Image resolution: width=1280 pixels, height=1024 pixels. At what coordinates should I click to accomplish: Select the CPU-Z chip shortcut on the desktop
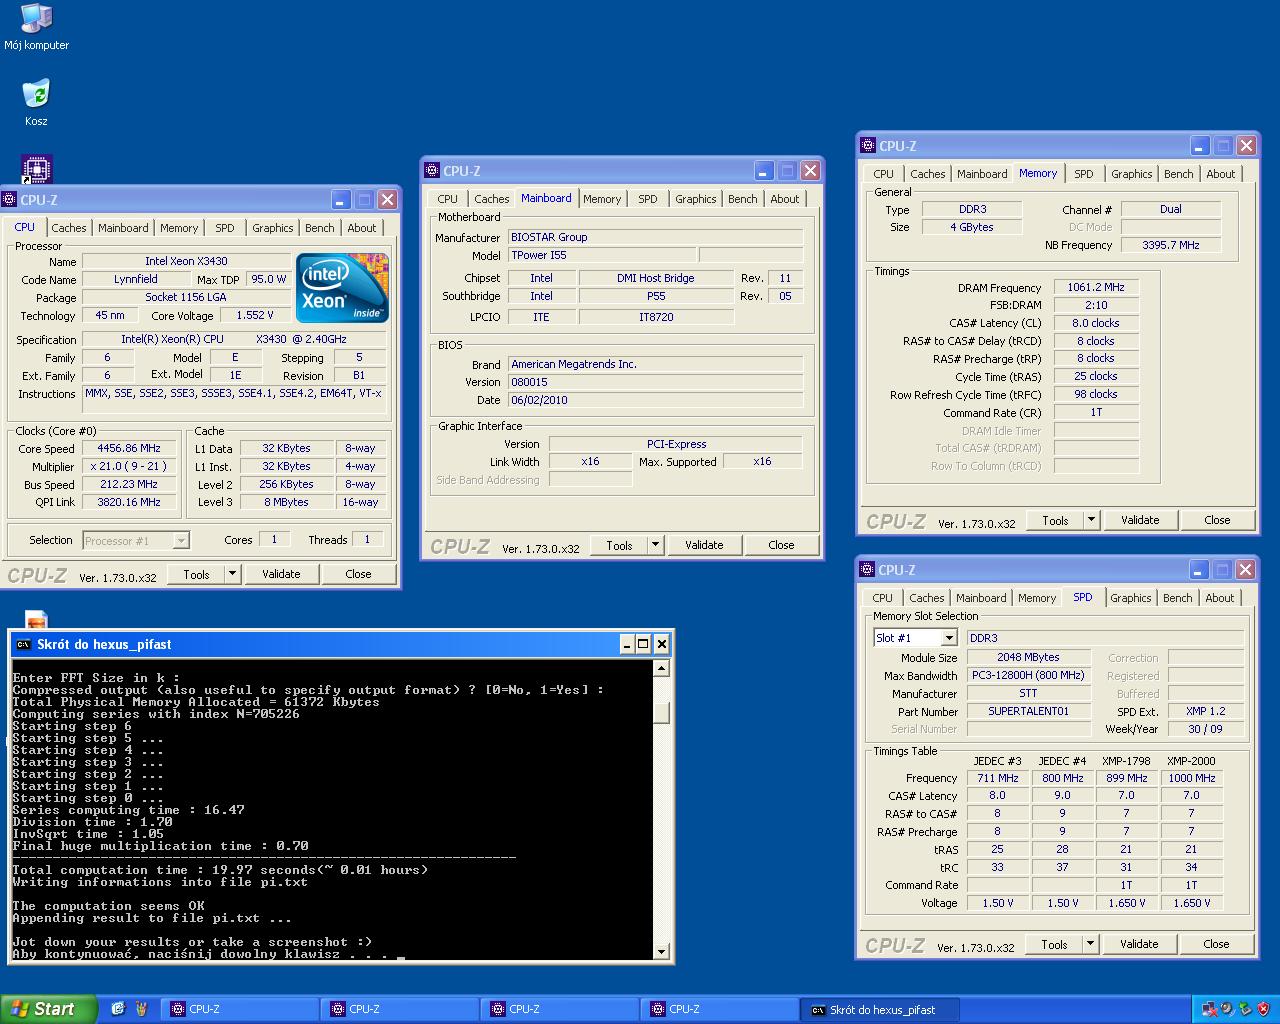[36, 168]
